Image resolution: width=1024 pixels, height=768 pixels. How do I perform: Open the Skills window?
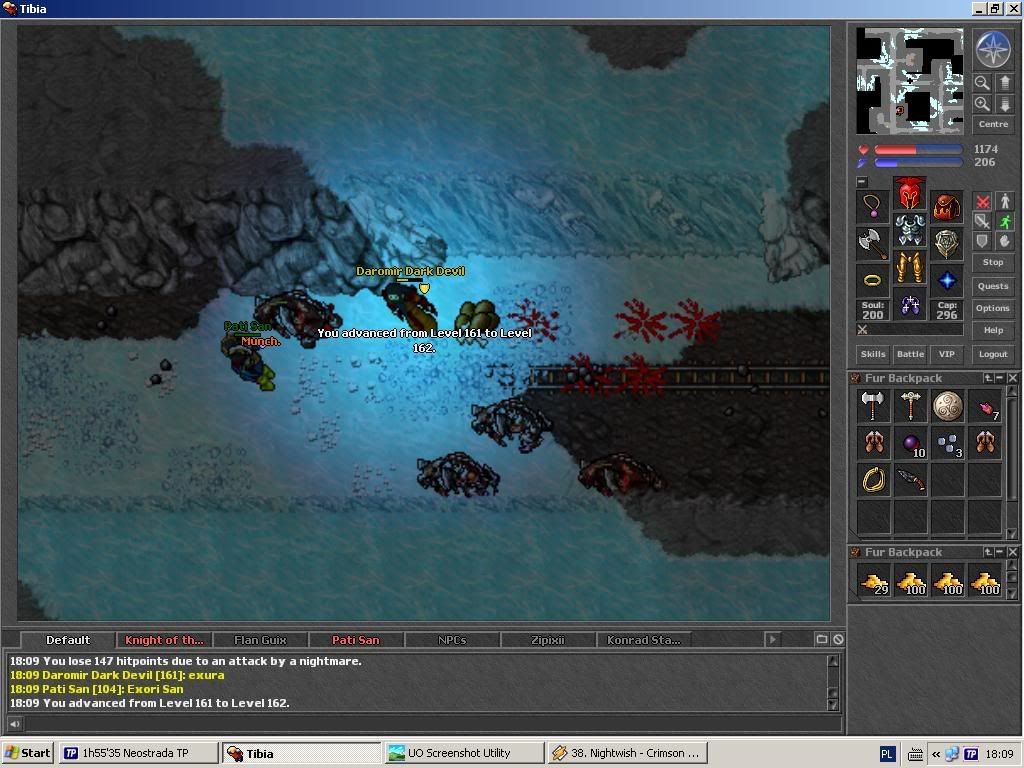(x=872, y=354)
